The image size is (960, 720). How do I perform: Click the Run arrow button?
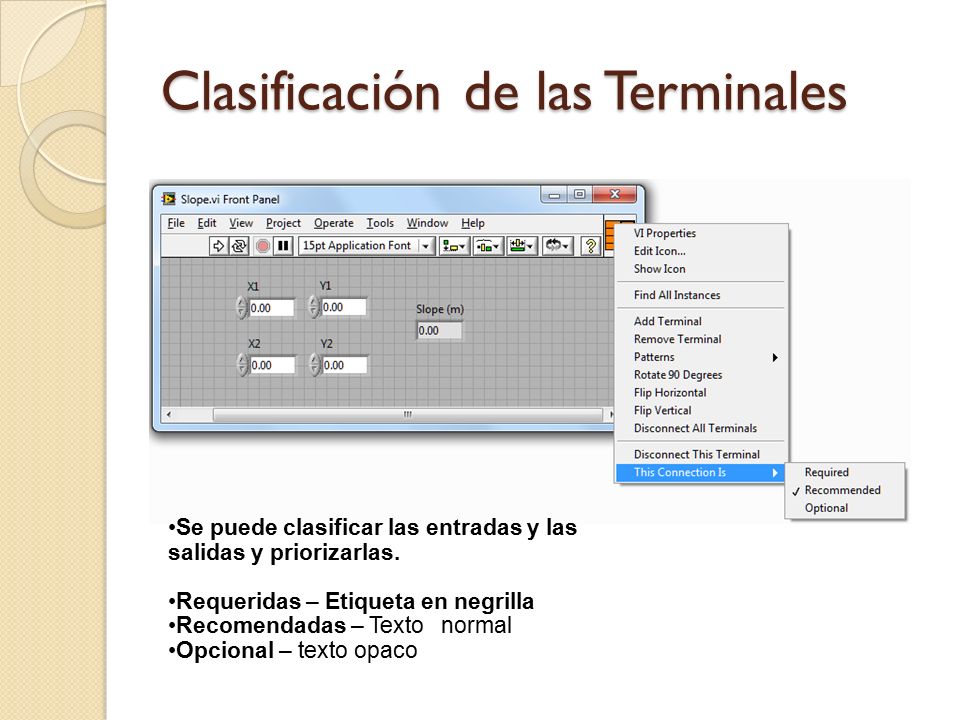click(219, 246)
